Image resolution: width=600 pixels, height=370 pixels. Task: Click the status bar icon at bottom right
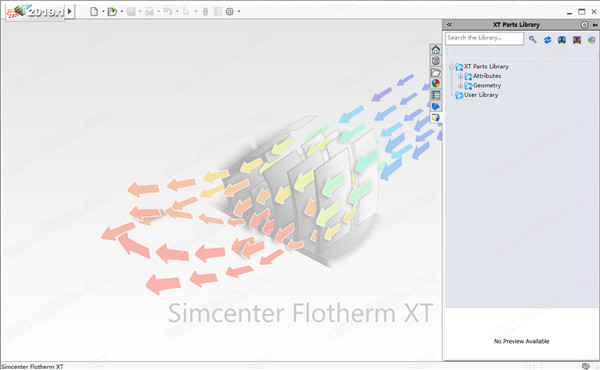point(586,366)
